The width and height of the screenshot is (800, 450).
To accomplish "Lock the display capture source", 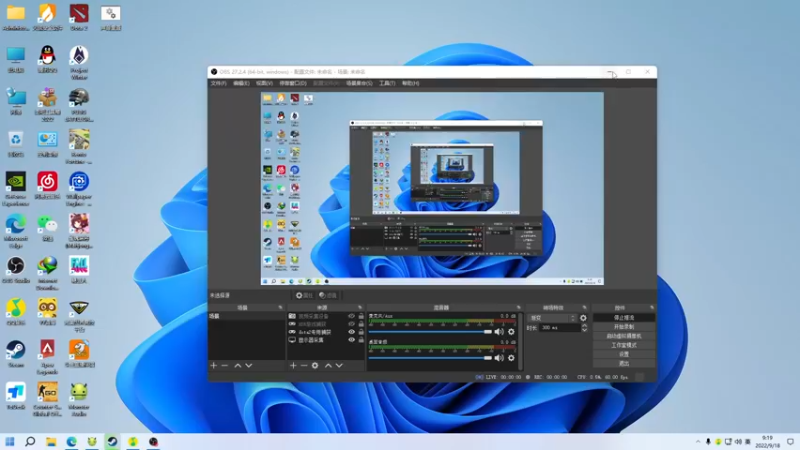I will (x=361, y=340).
